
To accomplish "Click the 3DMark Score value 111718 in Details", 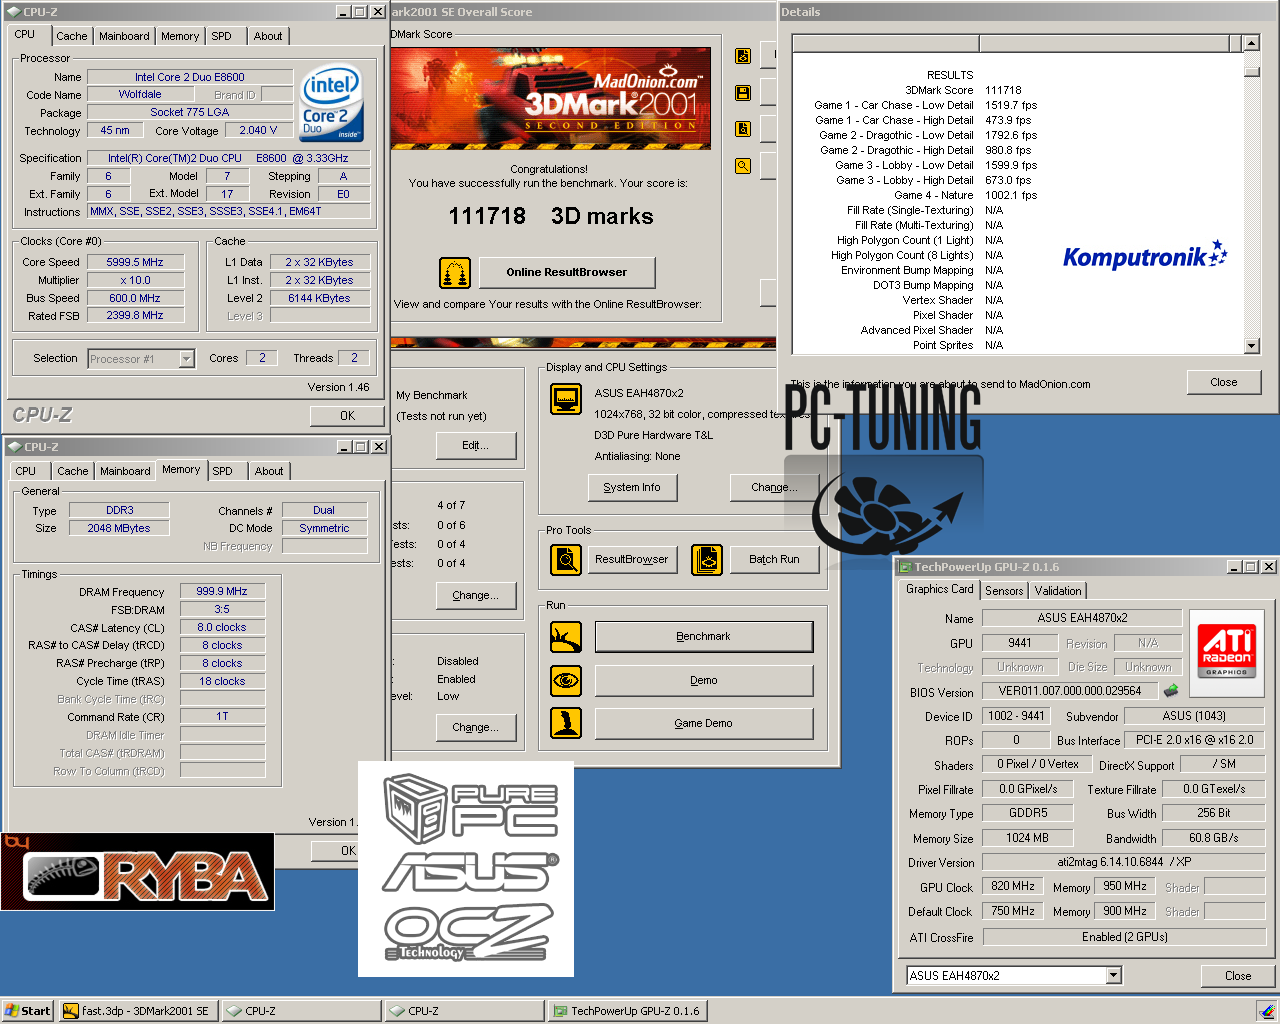I will [1003, 90].
